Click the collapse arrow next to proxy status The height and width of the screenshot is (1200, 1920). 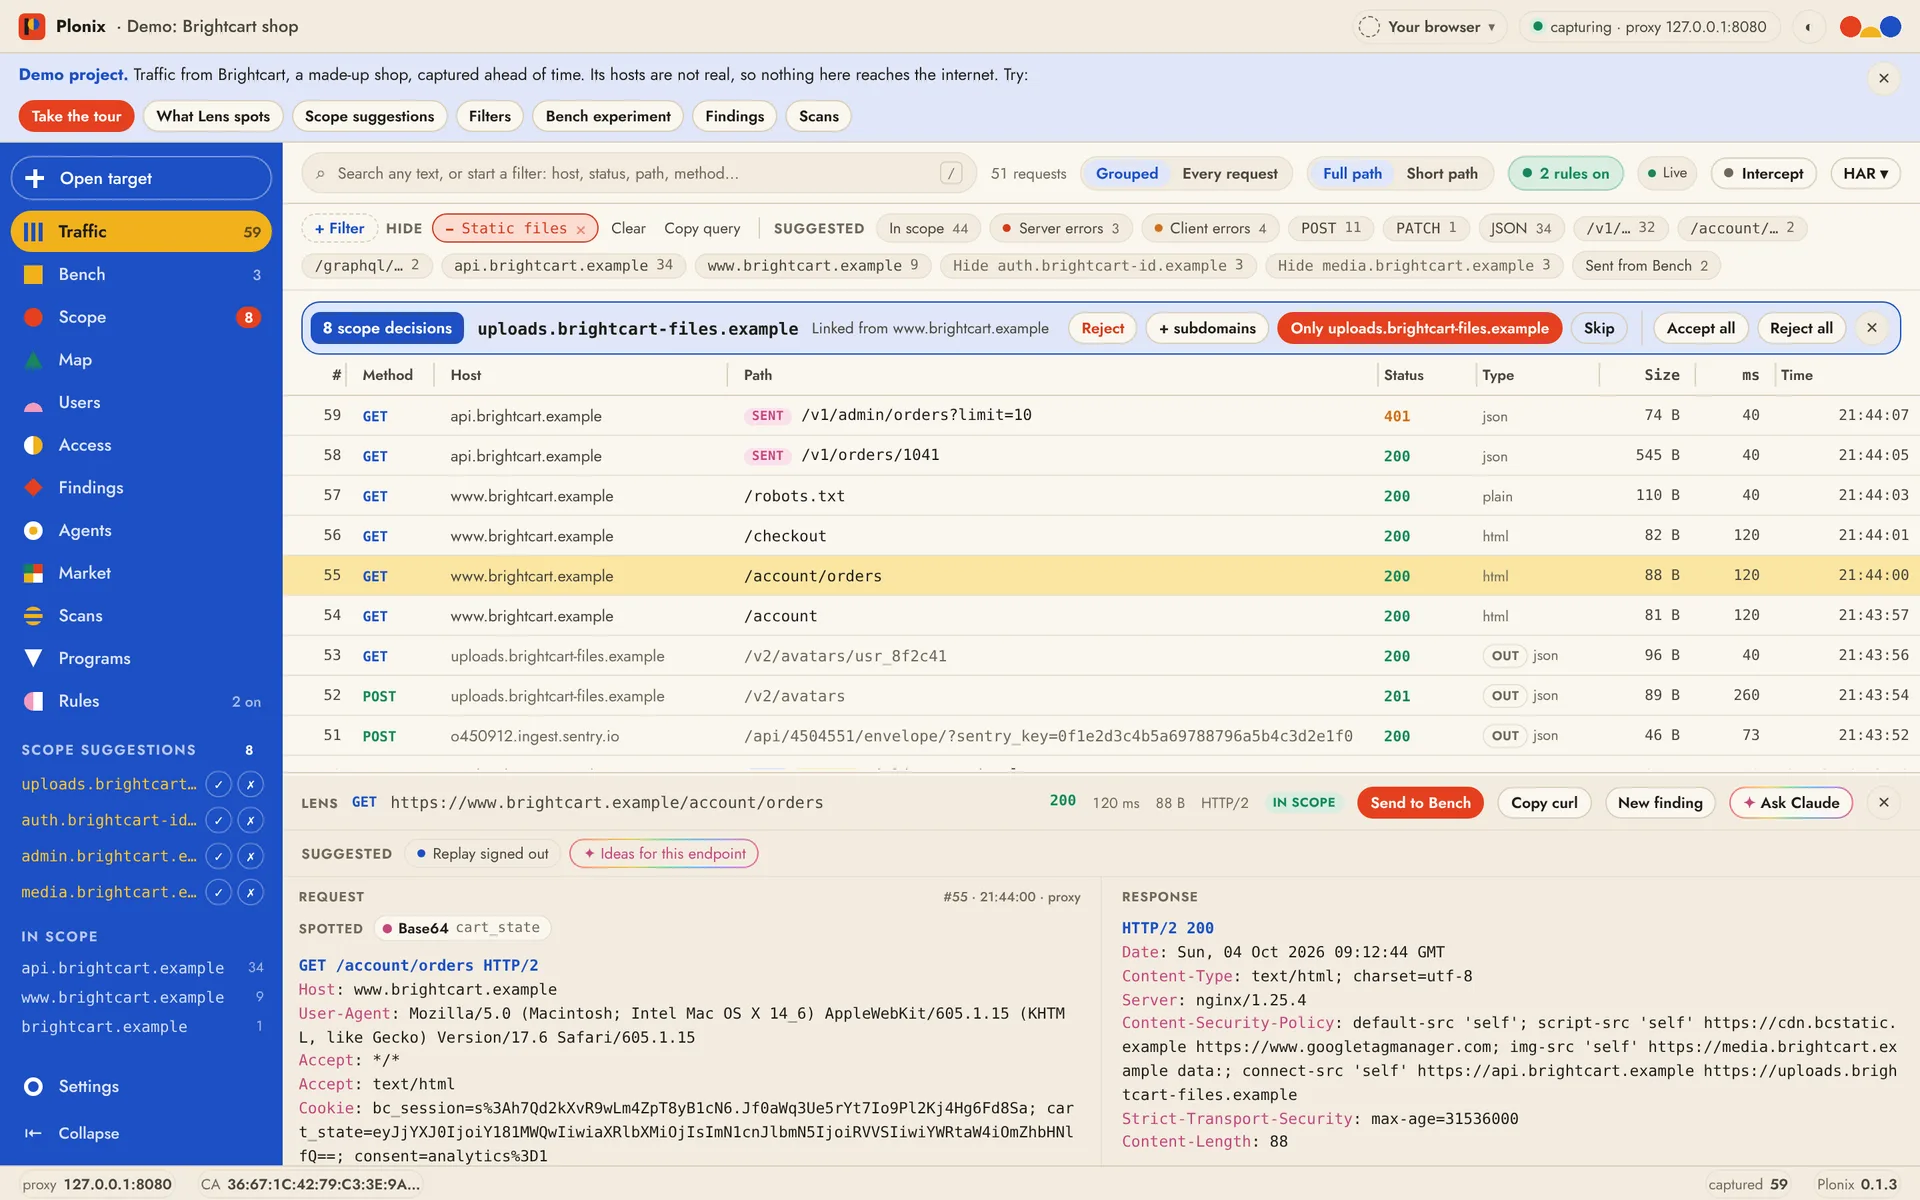[x=1807, y=27]
